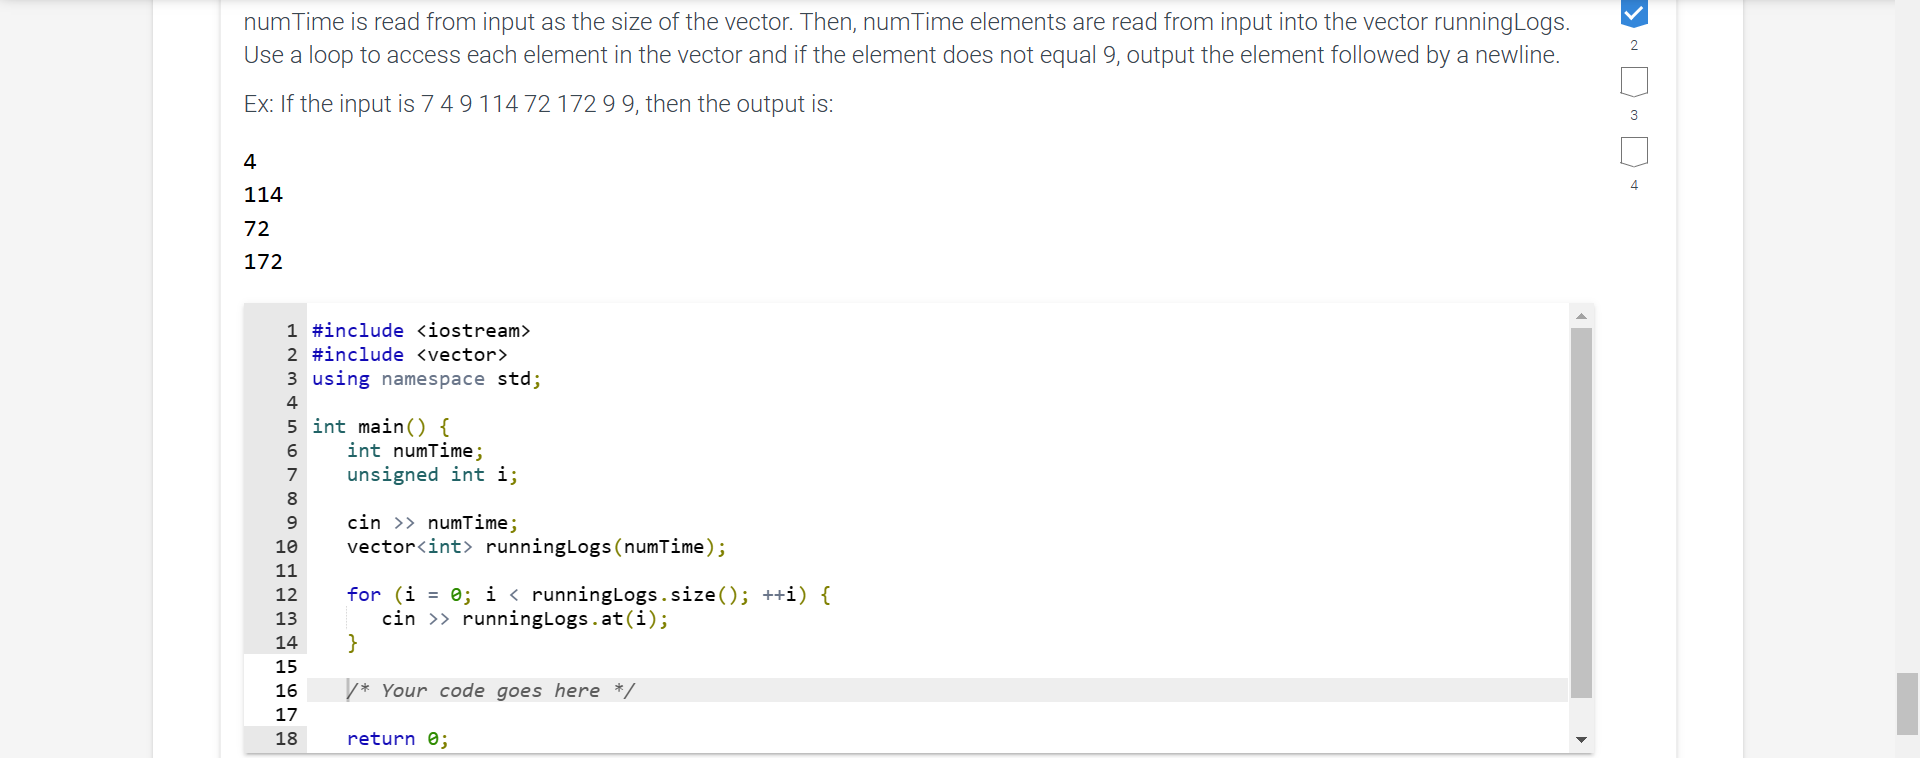Click the code editor scroll-up arrow
The width and height of the screenshot is (1920, 758).
[x=1581, y=316]
